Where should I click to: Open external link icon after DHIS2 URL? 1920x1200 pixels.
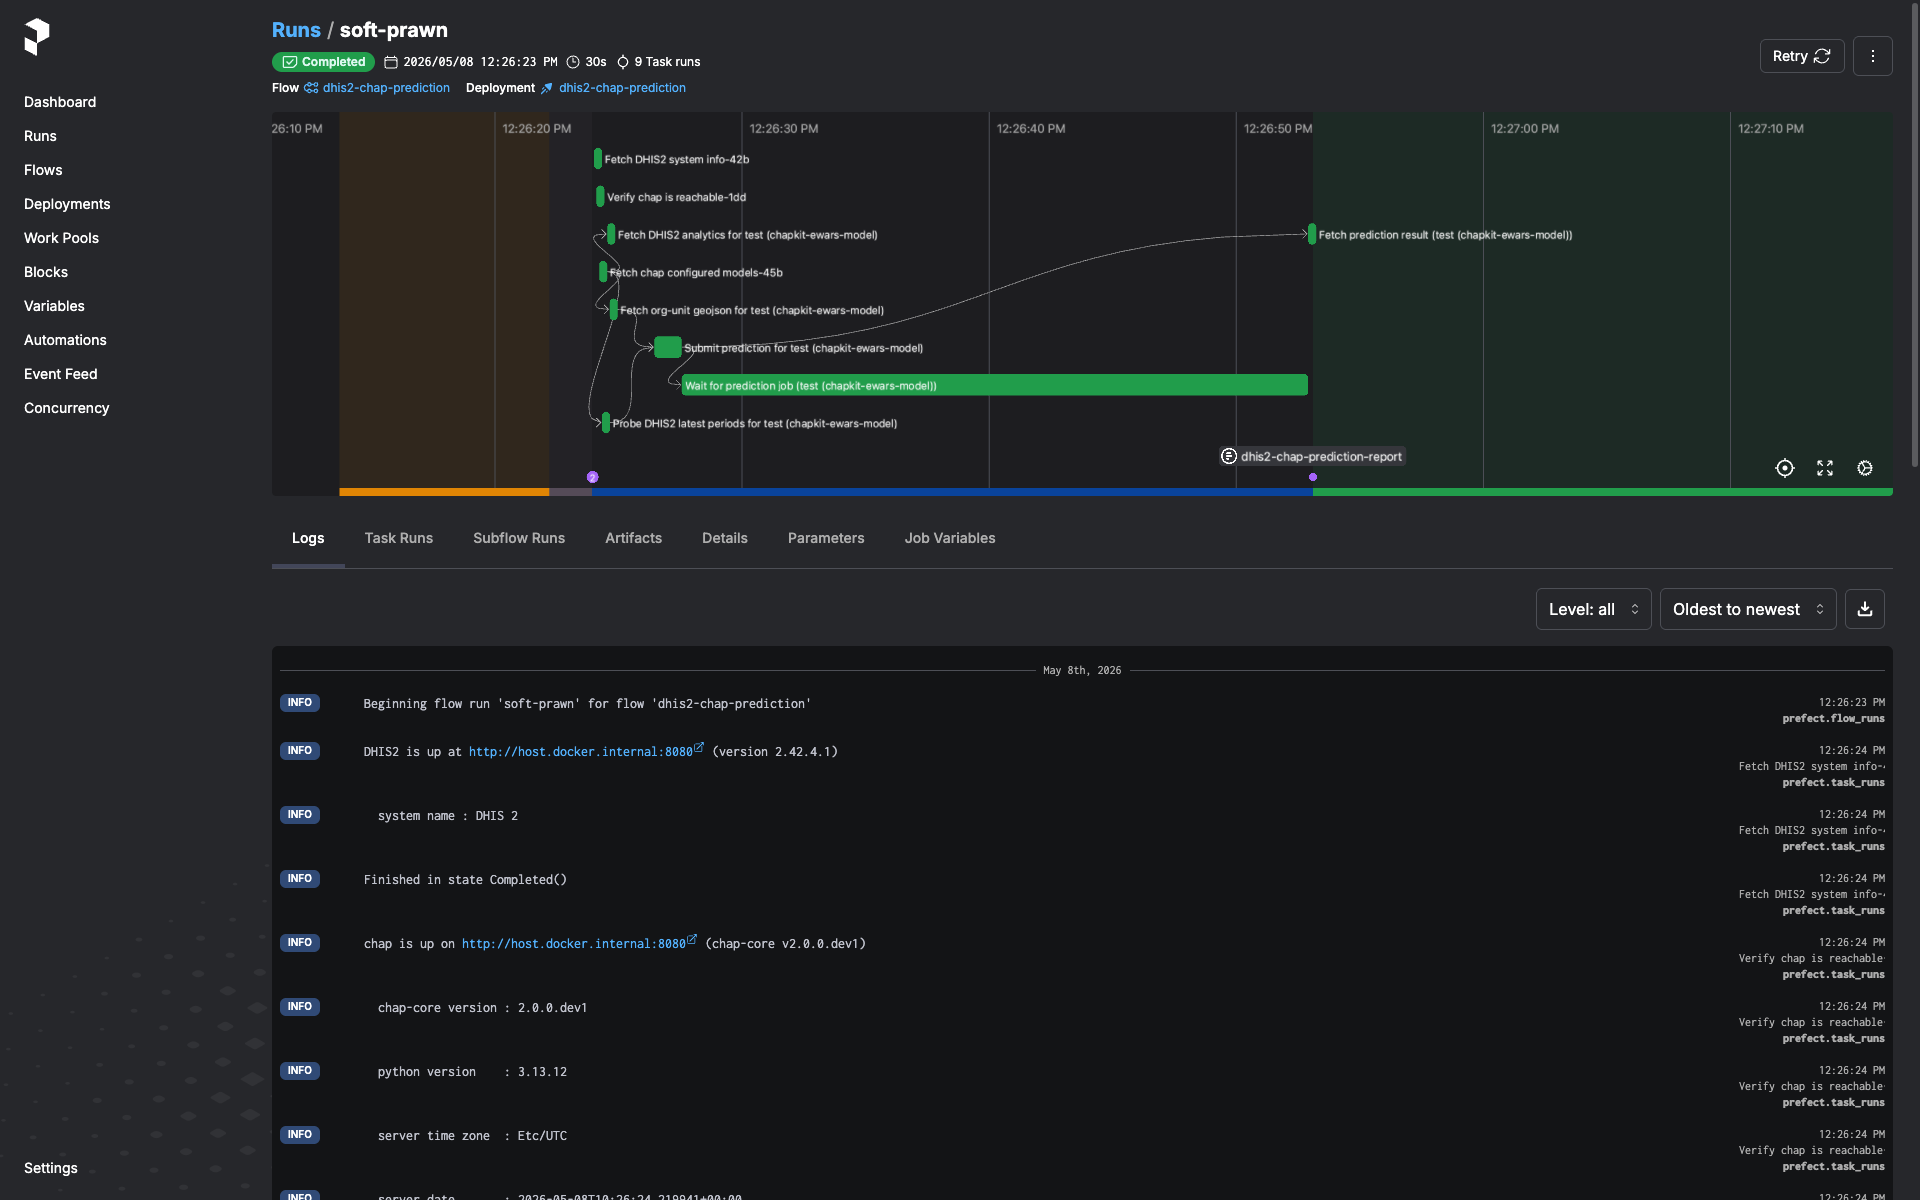[x=699, y=747]
